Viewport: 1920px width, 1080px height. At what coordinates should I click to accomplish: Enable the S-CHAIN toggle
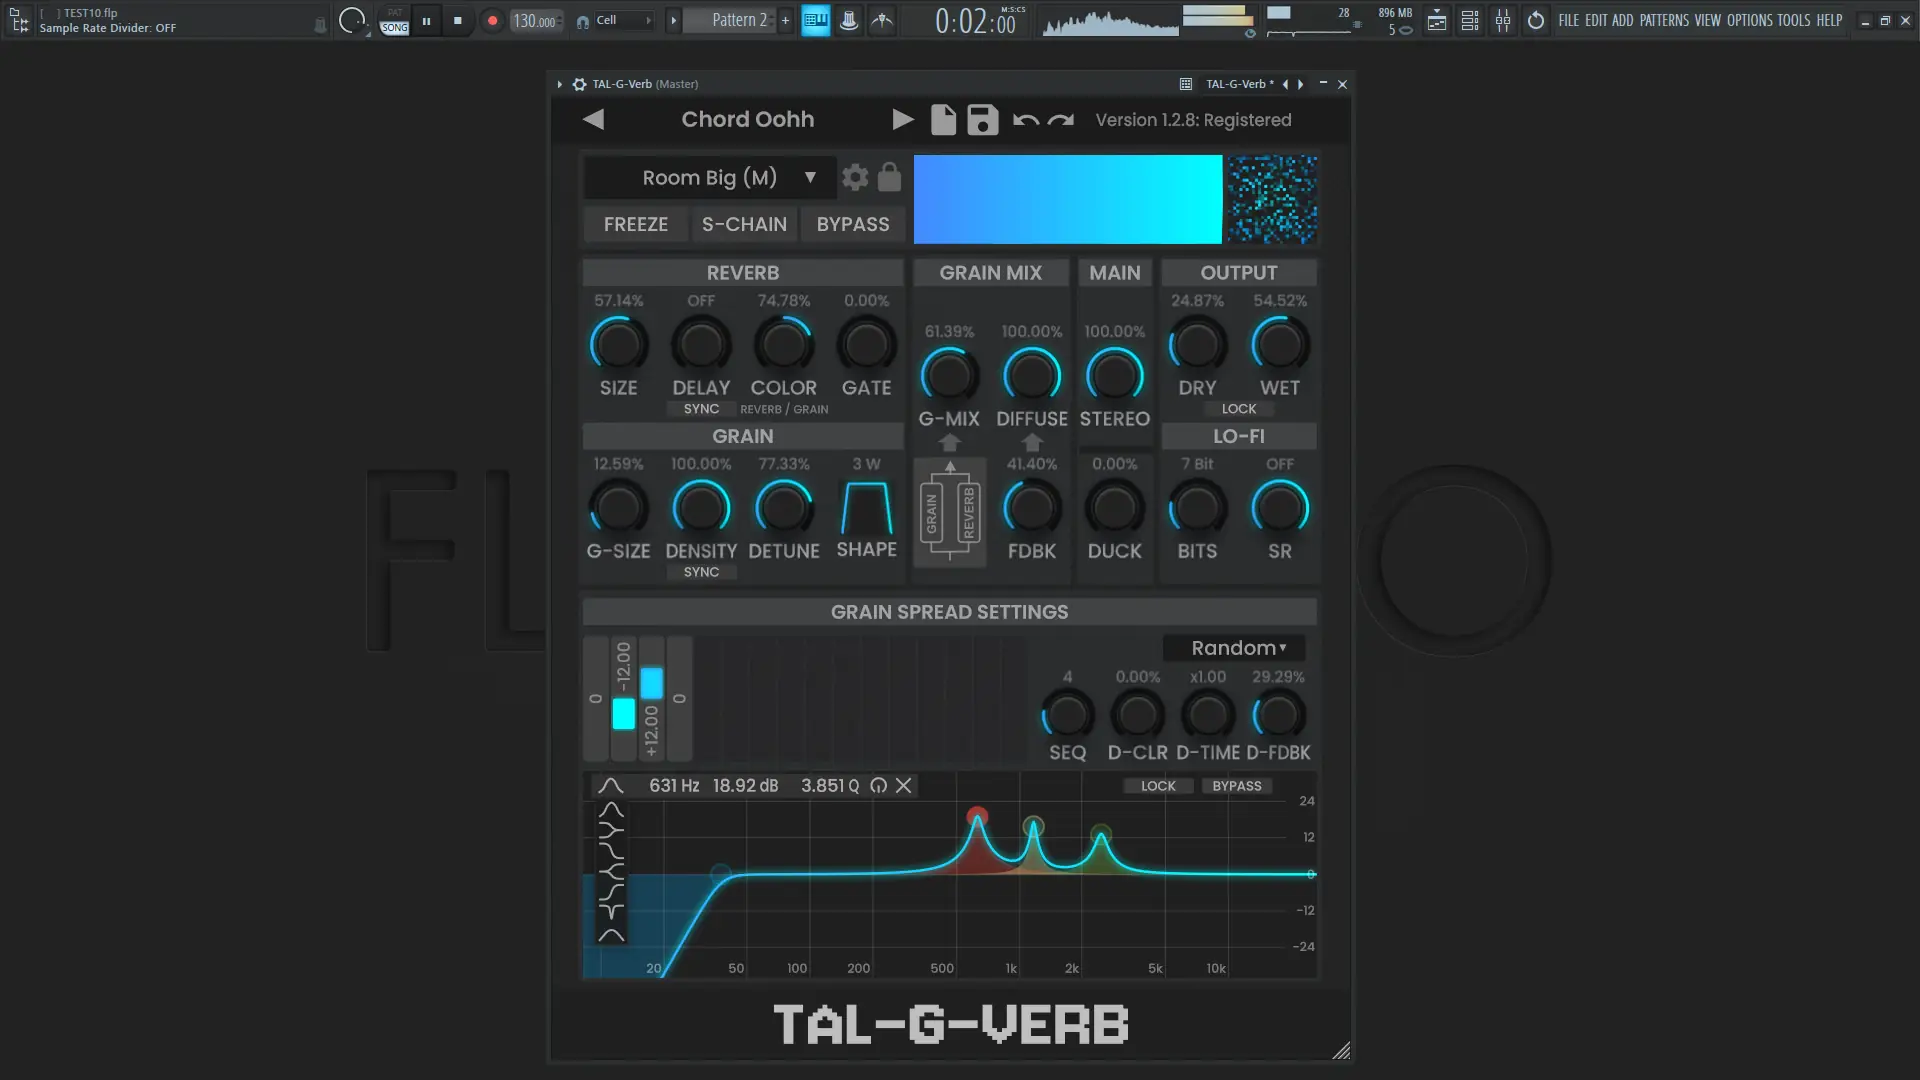pos(744,224)
